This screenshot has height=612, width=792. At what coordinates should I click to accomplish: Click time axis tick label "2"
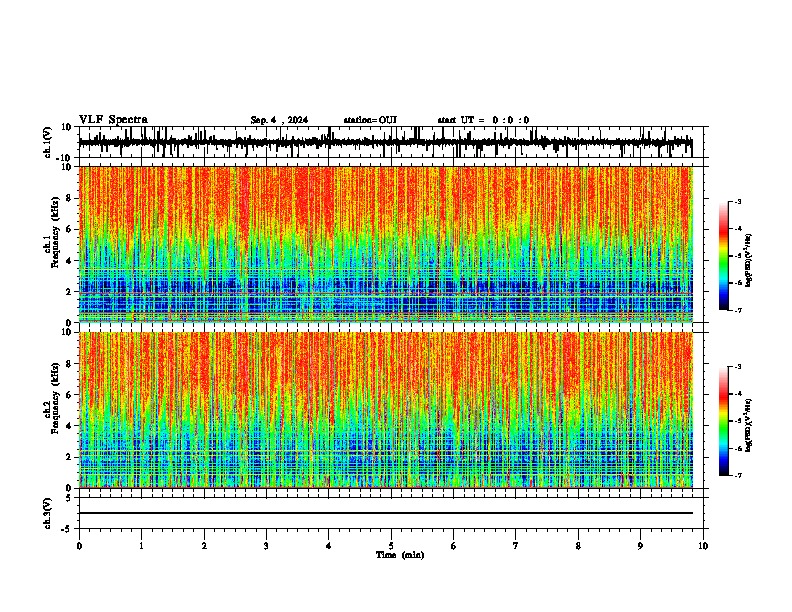coord(204,546)
